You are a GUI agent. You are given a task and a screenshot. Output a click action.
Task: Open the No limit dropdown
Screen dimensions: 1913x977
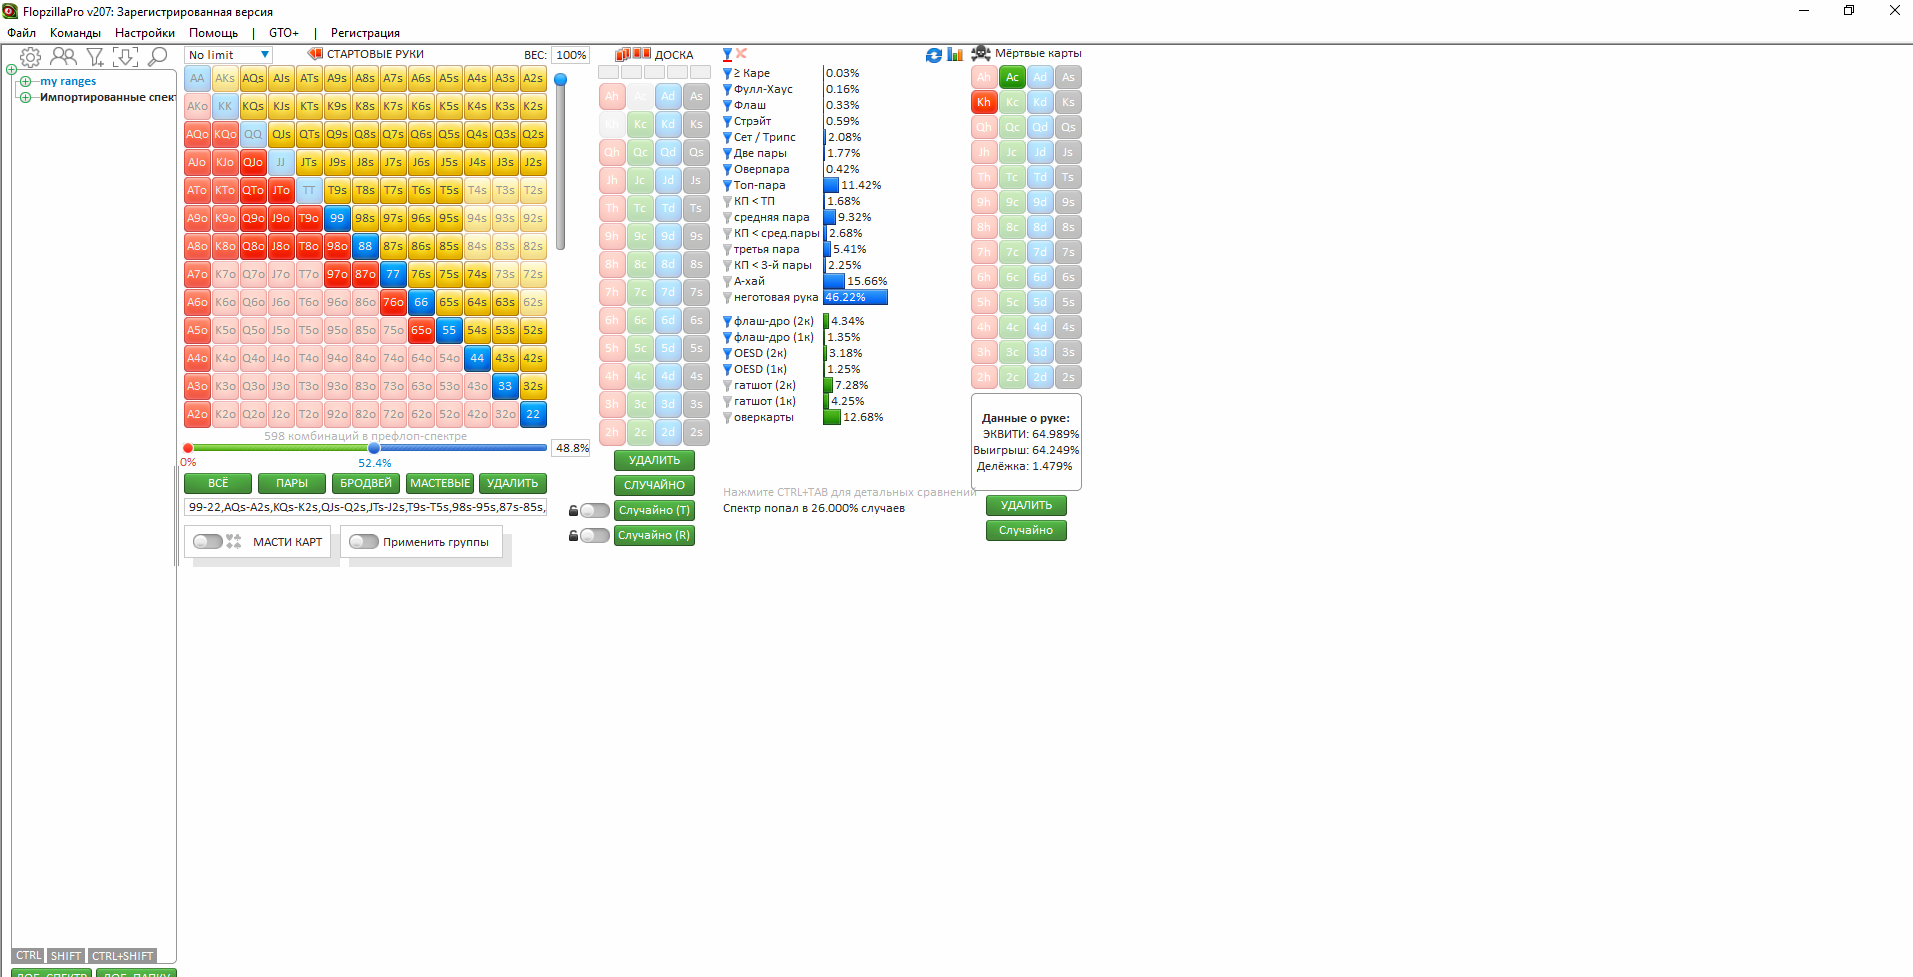coord(229,55)
